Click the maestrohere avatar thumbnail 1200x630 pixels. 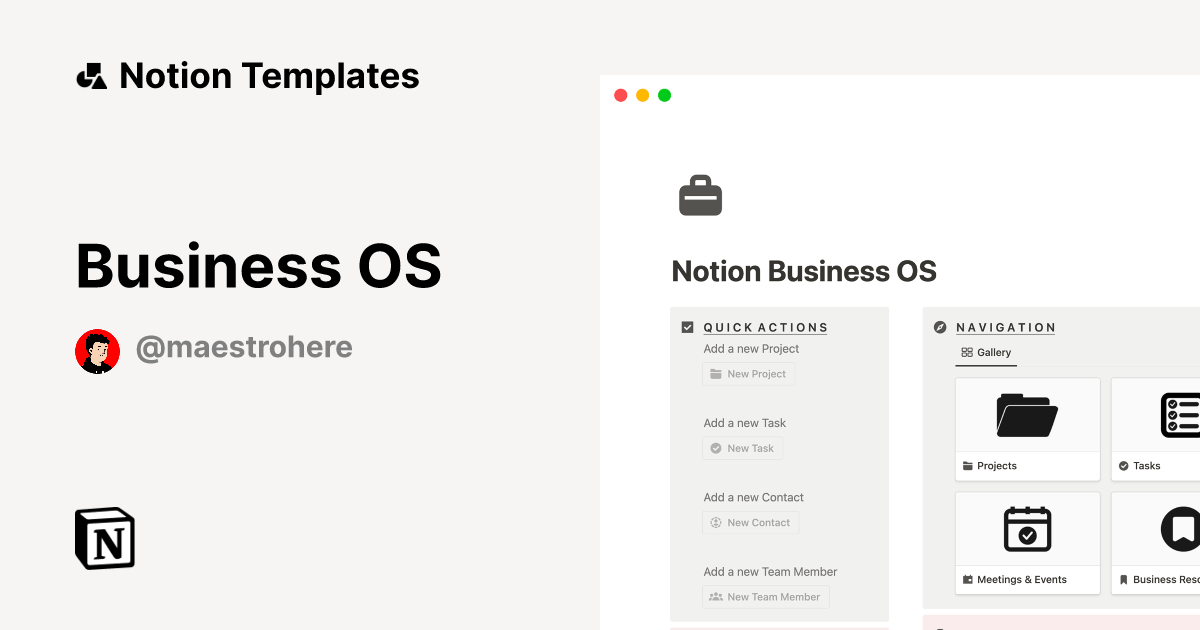[97, 350]
